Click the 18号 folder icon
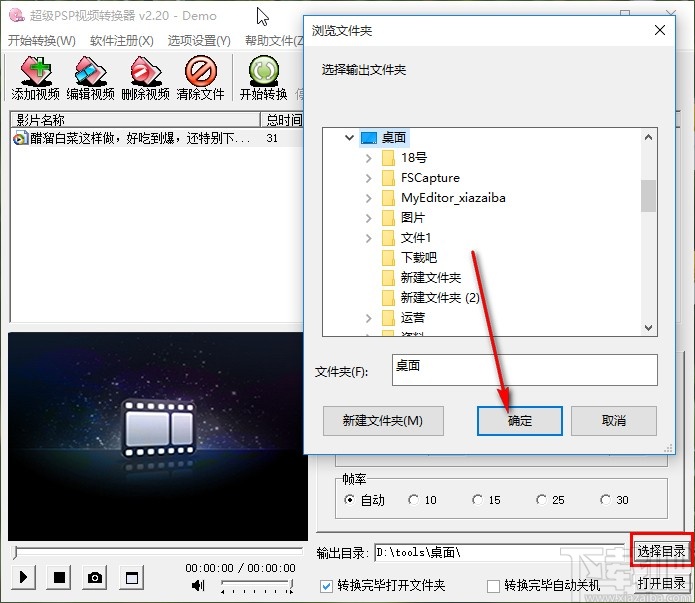 coord(388,157)
